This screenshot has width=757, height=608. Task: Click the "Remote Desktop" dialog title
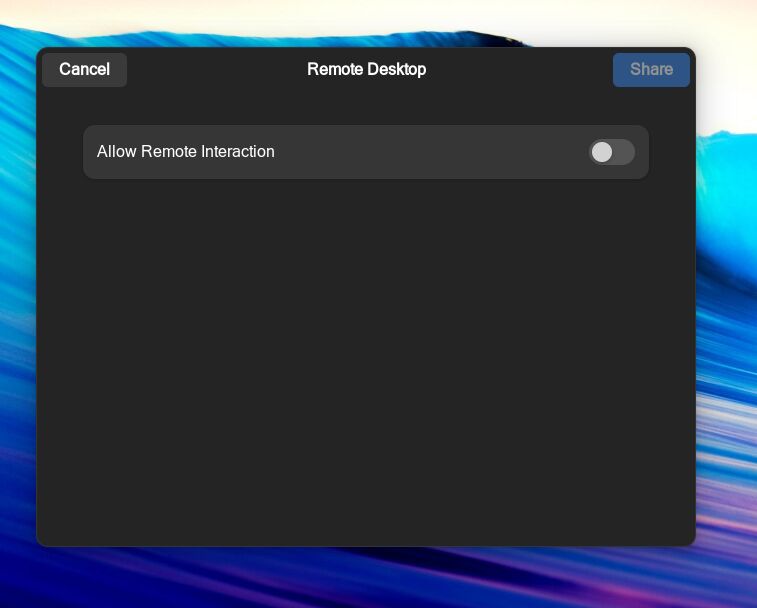(x=366, y=70)
